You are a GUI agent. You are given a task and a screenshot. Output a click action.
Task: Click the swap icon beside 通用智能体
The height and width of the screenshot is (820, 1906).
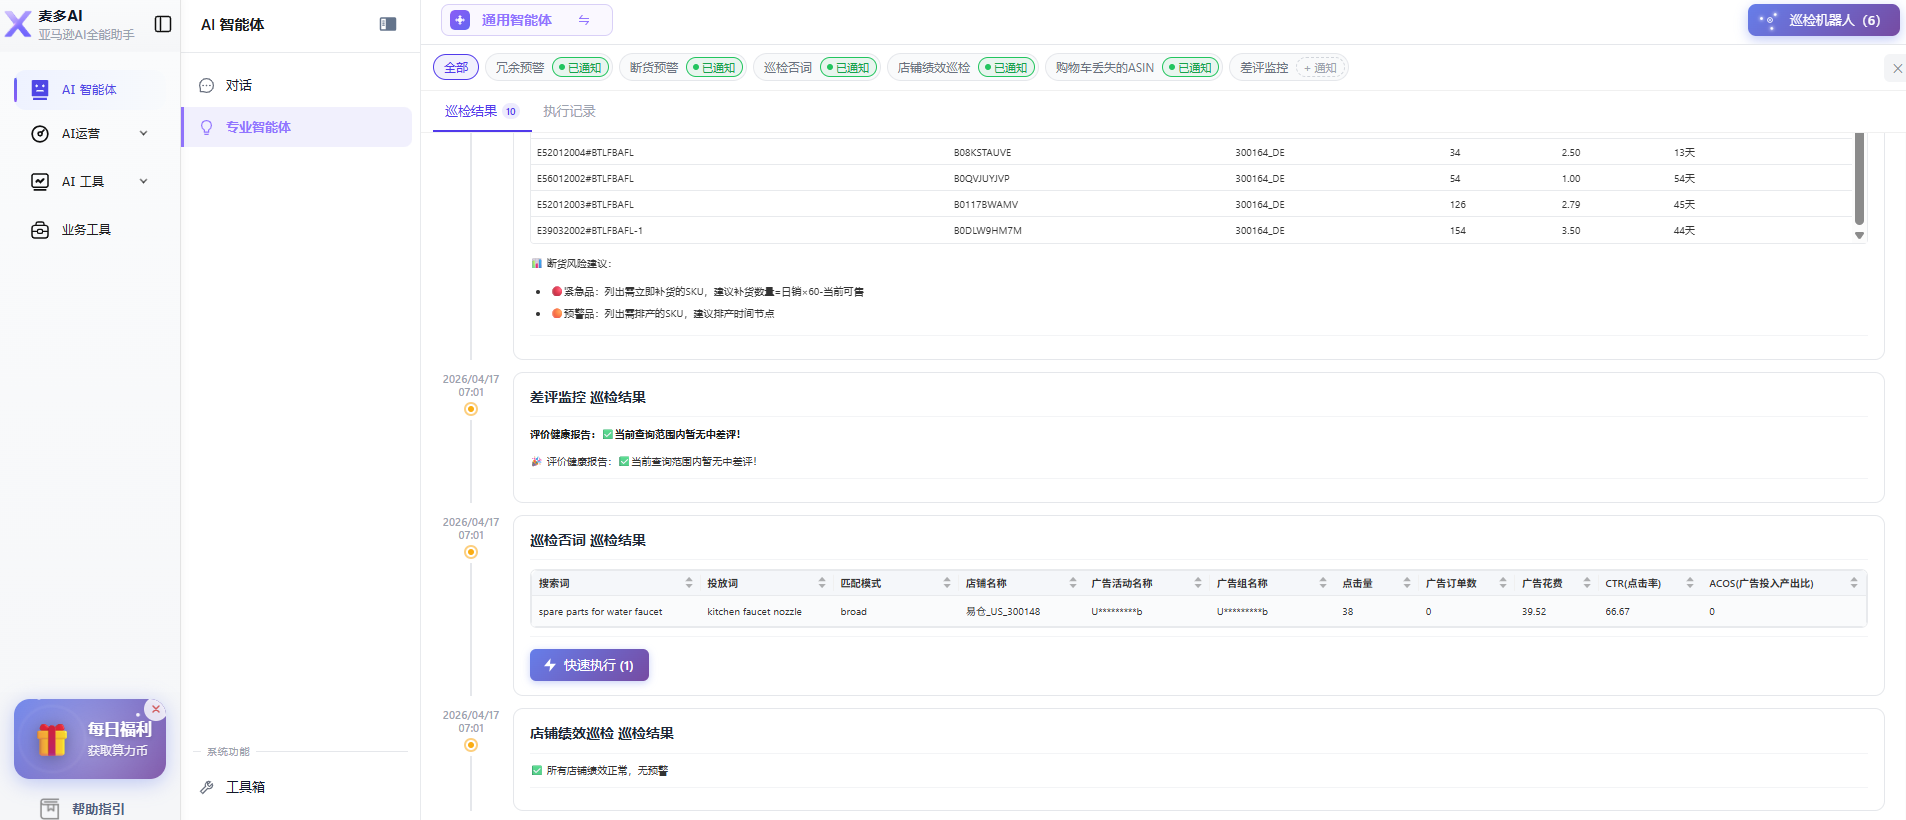click(584, 20)
